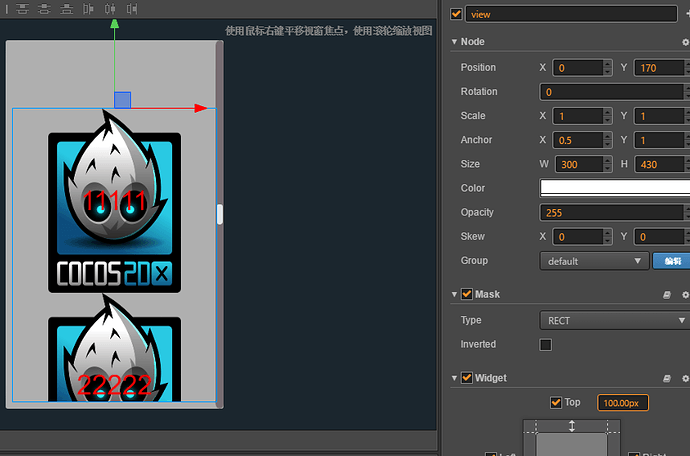690x456 pixels.
Task: Collapse the Widget component section
Action: (454, 378)
